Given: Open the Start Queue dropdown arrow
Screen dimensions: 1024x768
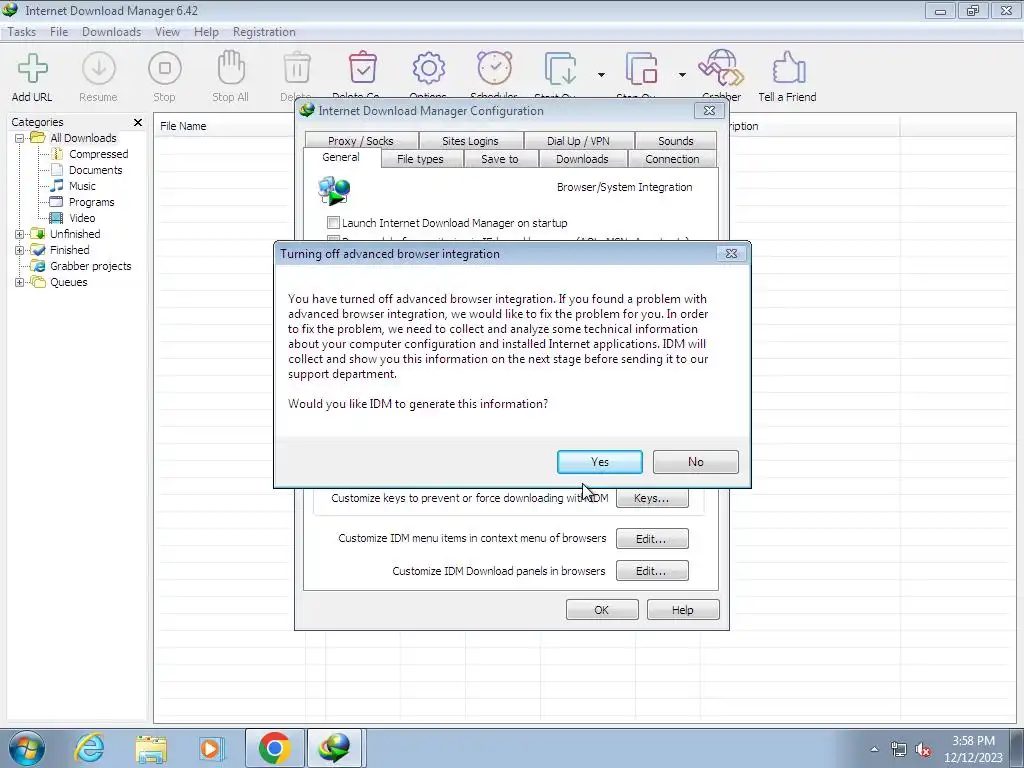Looking at the screenshot, I should [601, 75].
